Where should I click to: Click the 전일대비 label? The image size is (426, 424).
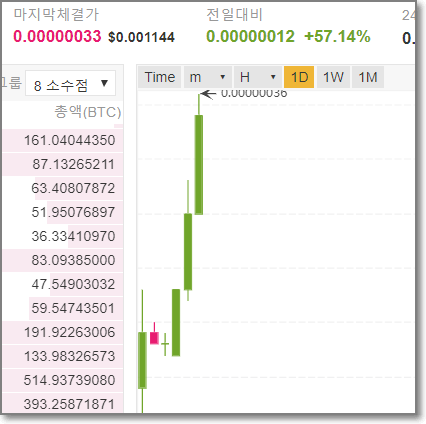tap(235, 15)
